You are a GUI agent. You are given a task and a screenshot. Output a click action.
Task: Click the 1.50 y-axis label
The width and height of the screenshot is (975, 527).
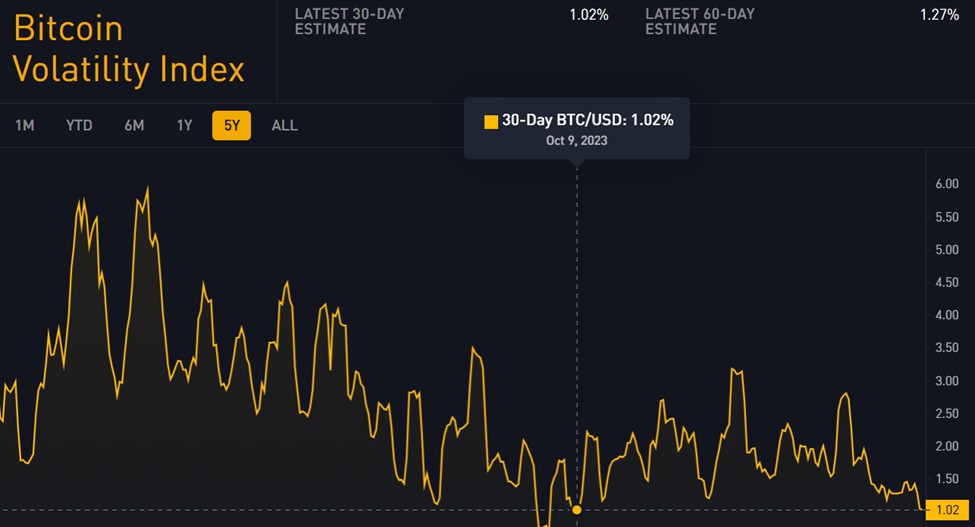[947, 479]
